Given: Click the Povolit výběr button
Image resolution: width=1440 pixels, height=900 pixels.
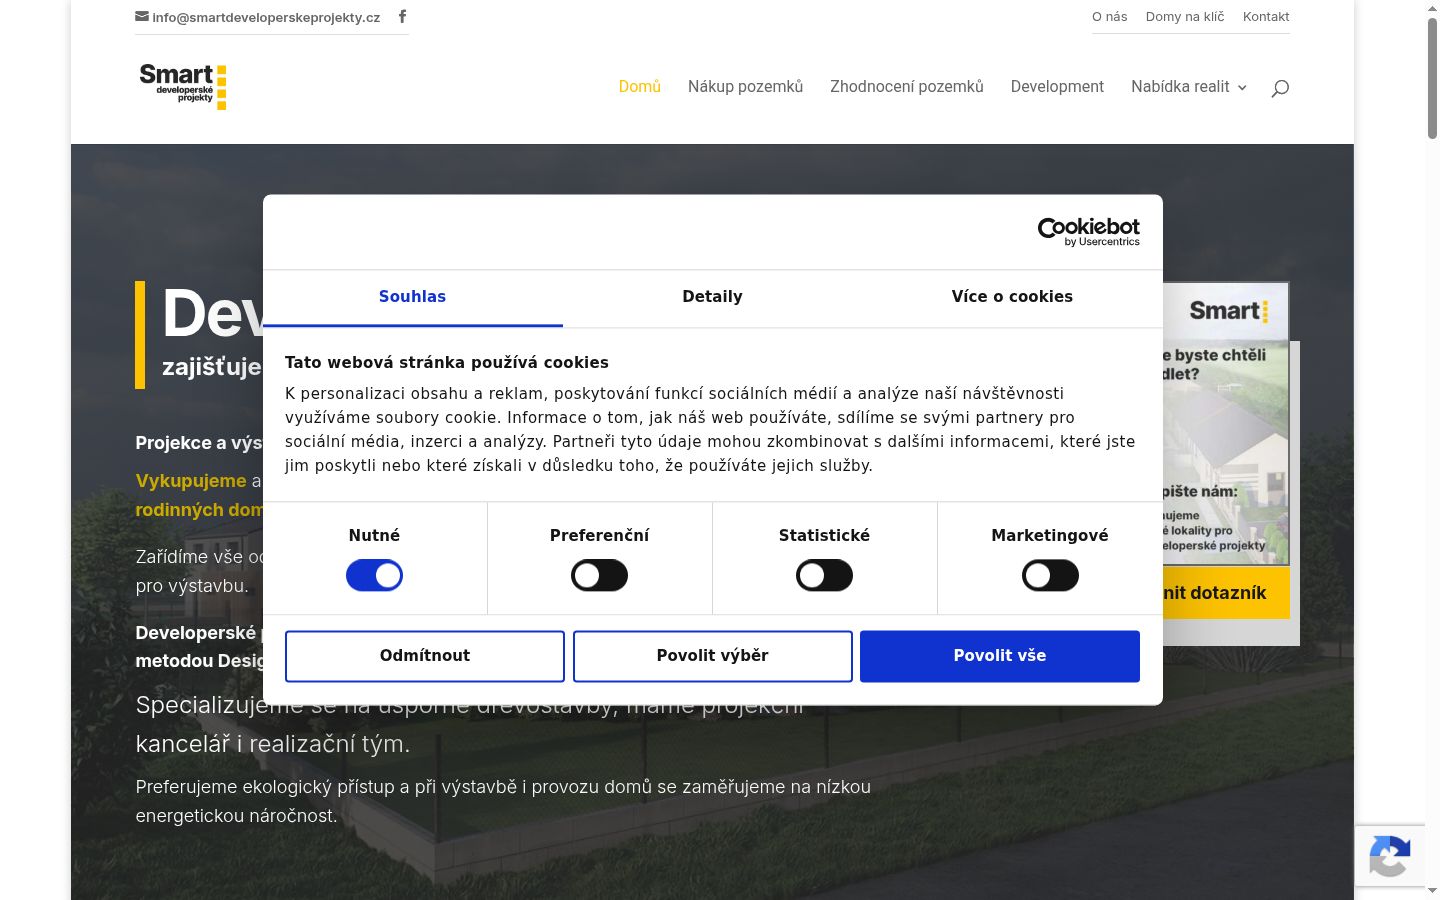Looking at the screenshot, I should (712, 656).
